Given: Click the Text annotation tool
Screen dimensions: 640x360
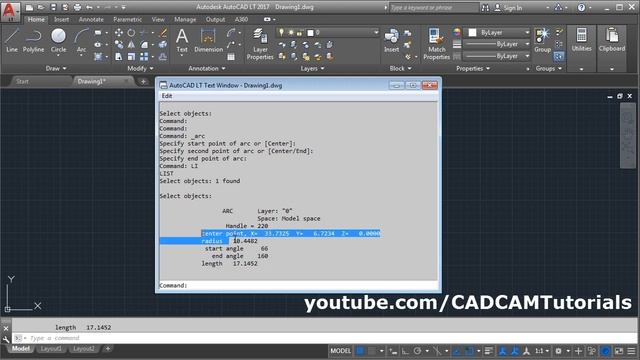Looking at the screenshot, I should pyautogui.click(x=182, y=41).
